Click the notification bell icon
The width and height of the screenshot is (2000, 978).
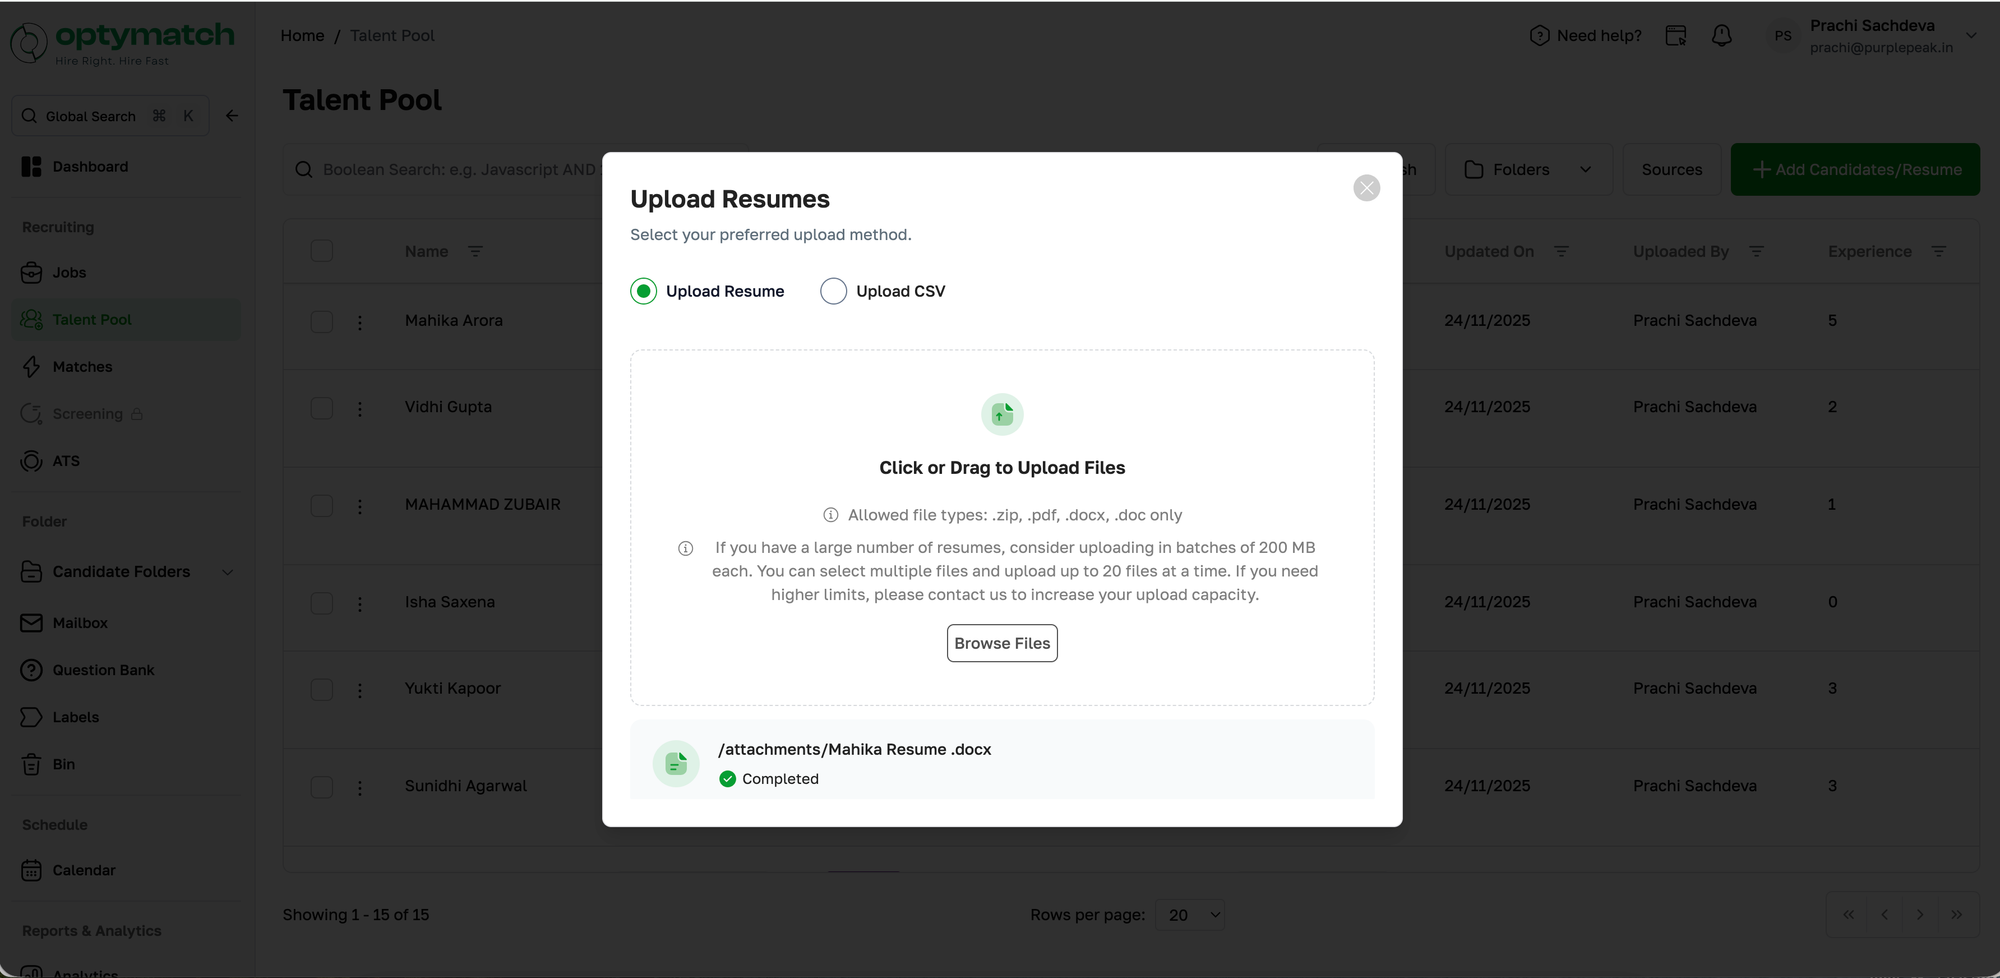point(1721,36)
